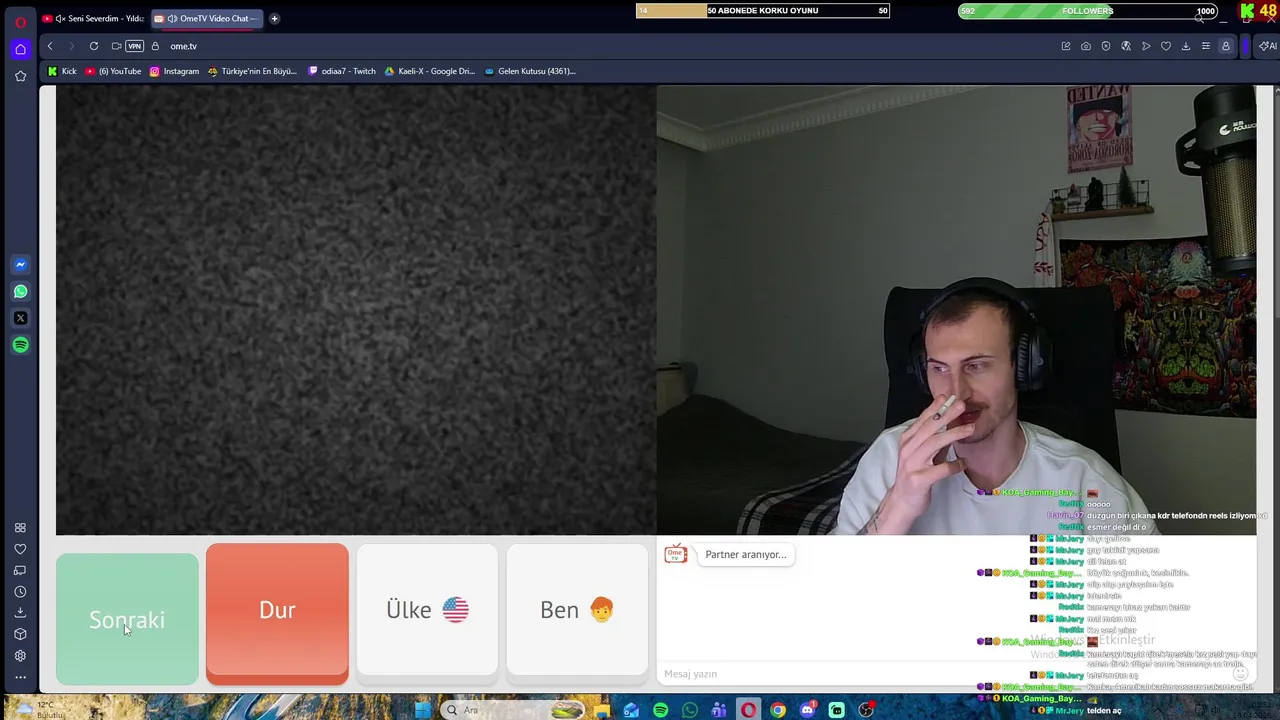Screen dimensions: 1280x720
Task: Open the bookmarks star in sidebar
Action: point(20,76)
